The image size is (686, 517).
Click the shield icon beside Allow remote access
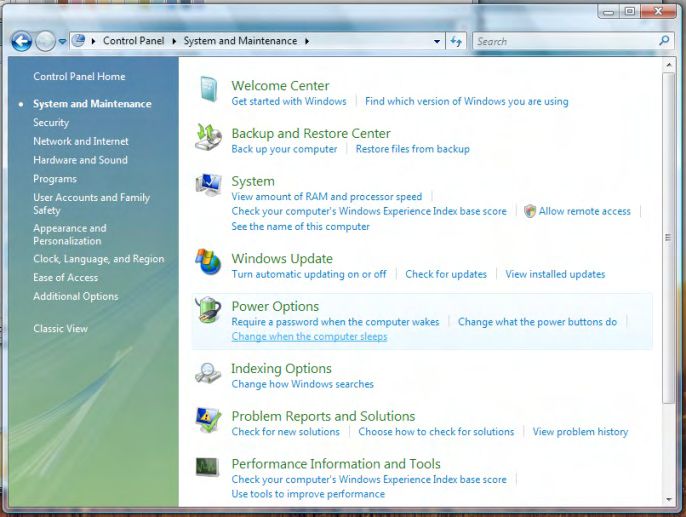(530, 211)
